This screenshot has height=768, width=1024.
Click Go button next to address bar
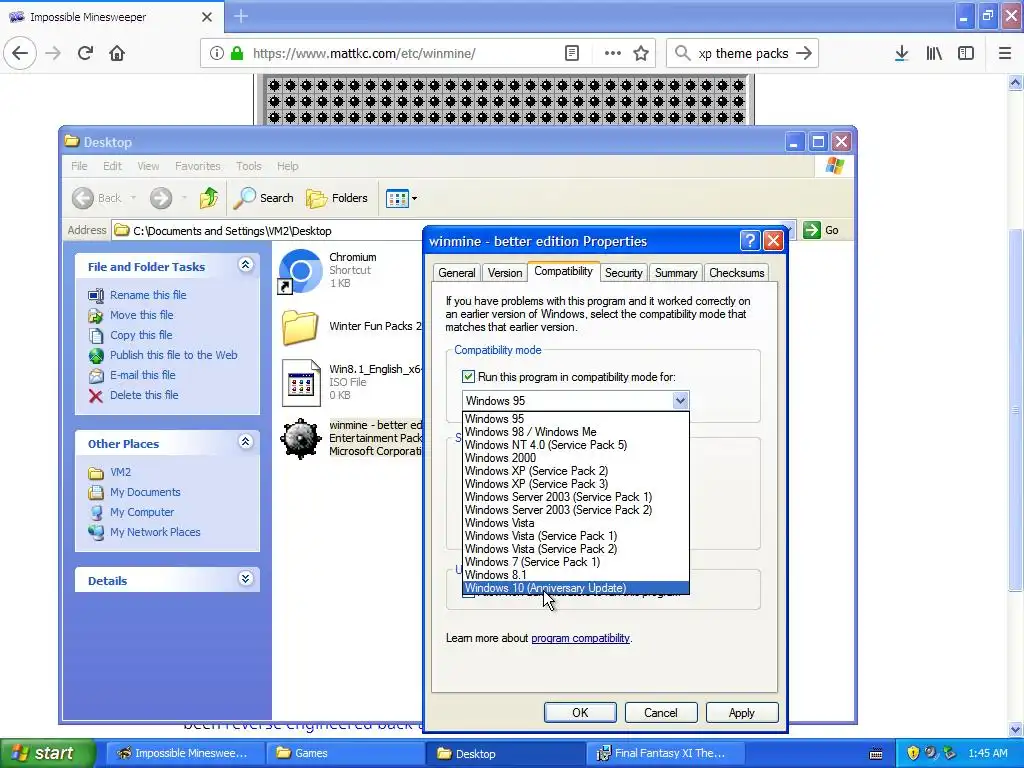(822, 230)
